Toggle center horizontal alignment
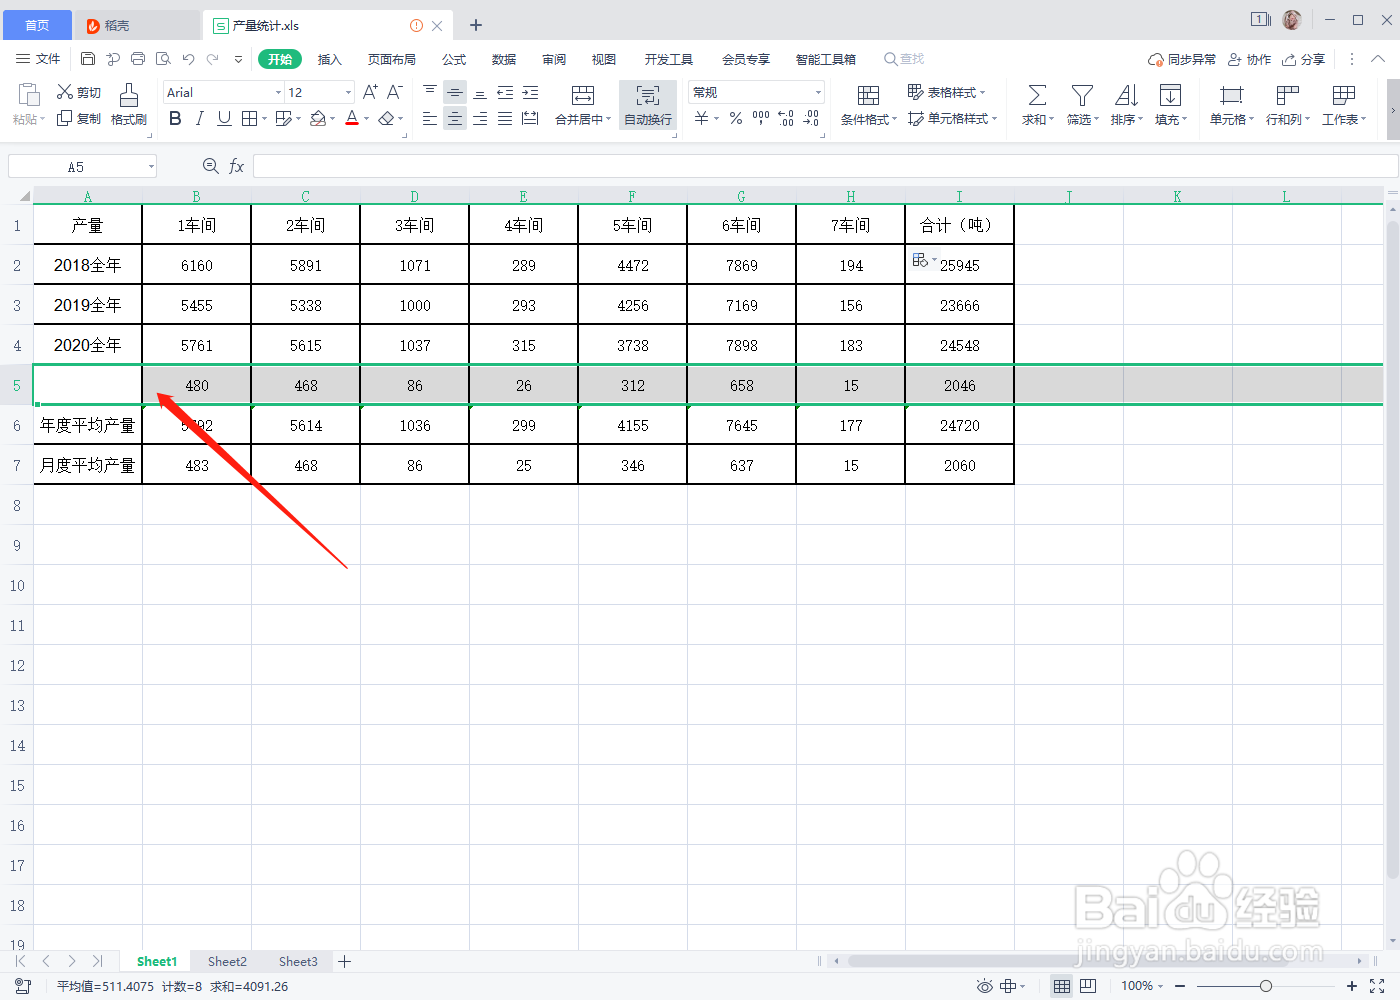This screenshot has width=1400, height=1000. click(x=455, y=118)
